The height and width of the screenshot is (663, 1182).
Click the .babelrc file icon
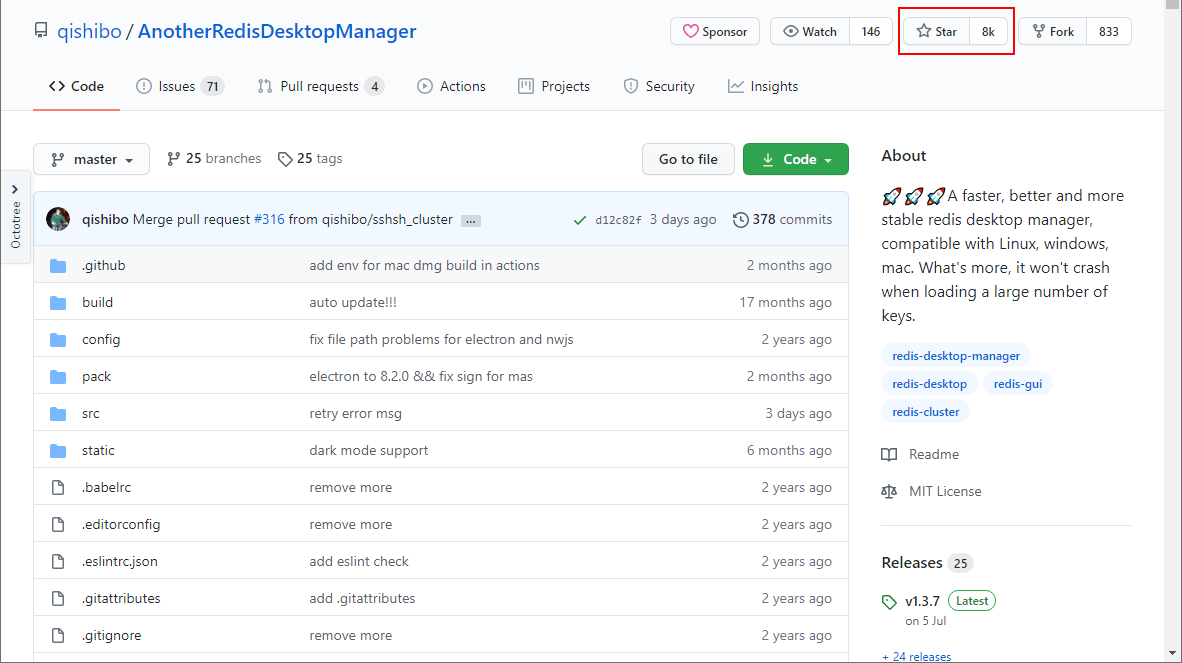coord(58,487)
